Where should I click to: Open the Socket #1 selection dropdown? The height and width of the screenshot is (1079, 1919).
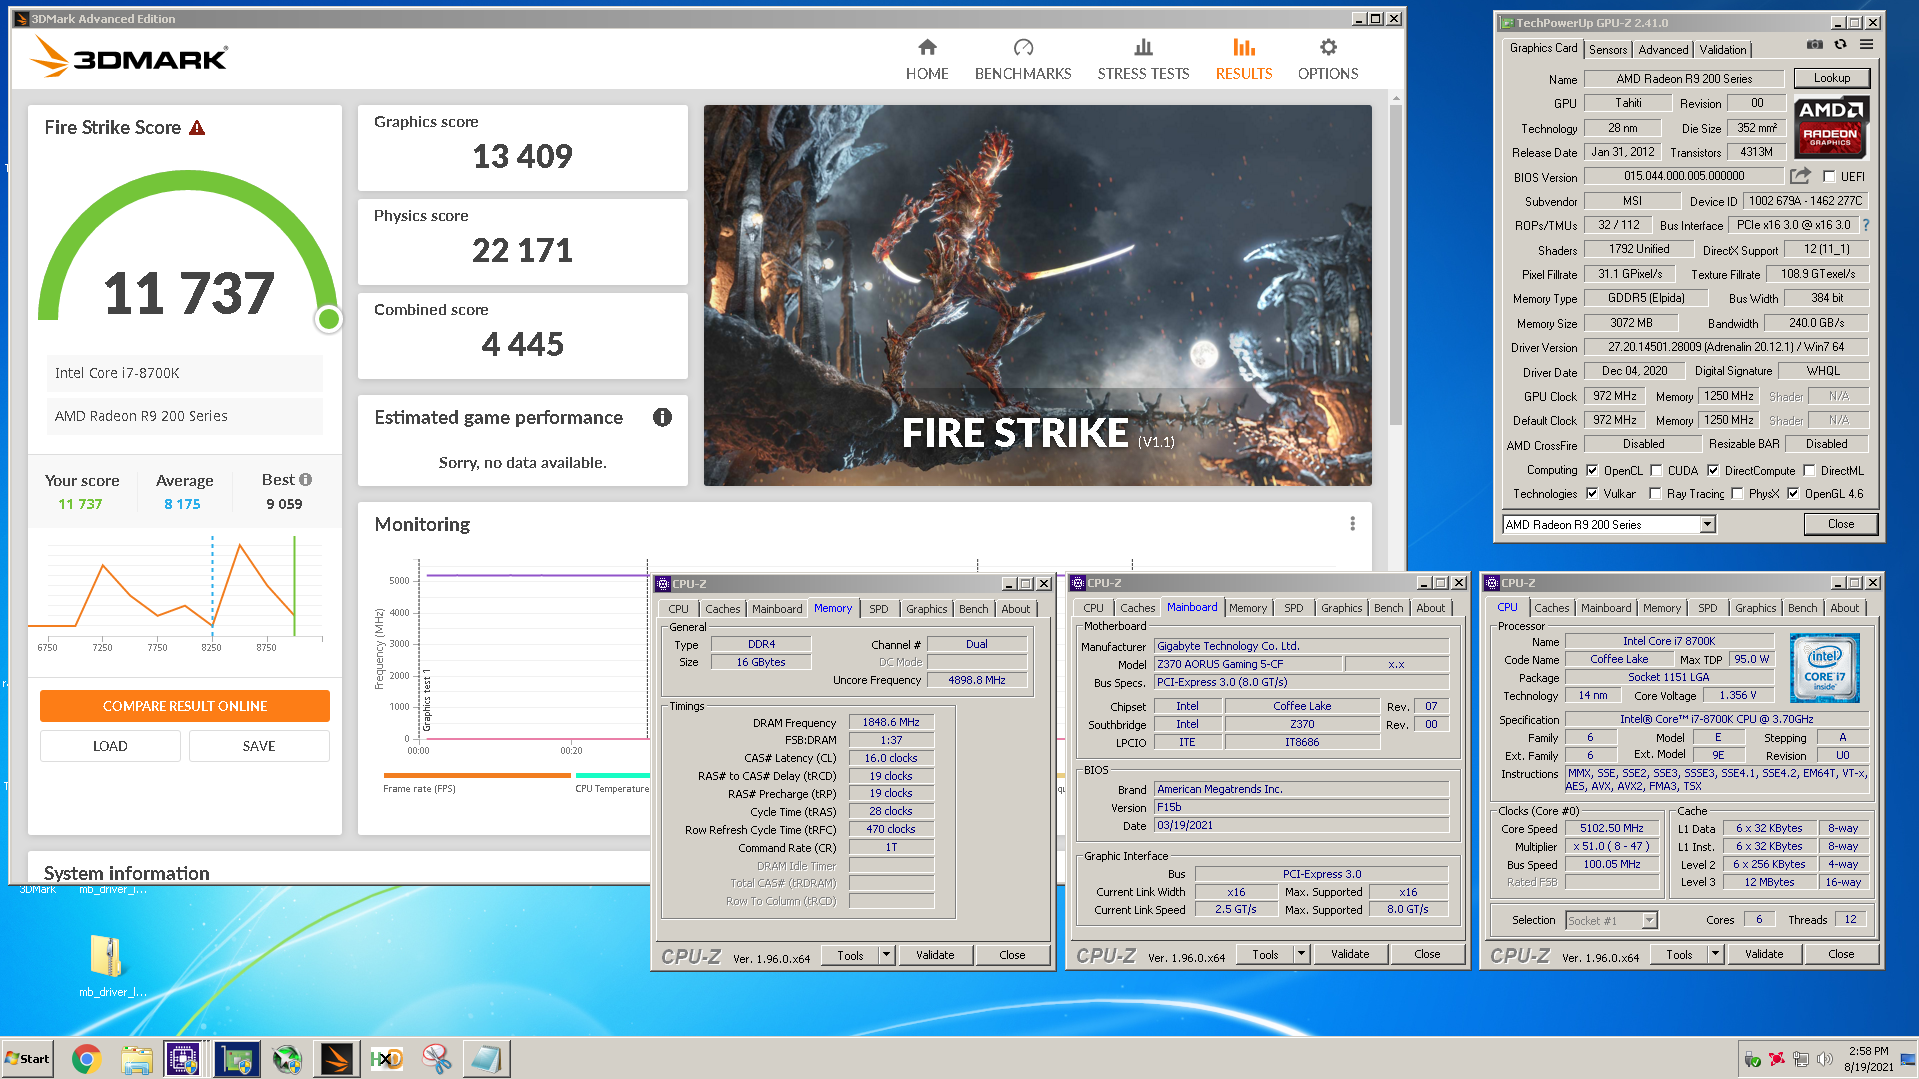pyautogui.click(x=1611, y=920)
